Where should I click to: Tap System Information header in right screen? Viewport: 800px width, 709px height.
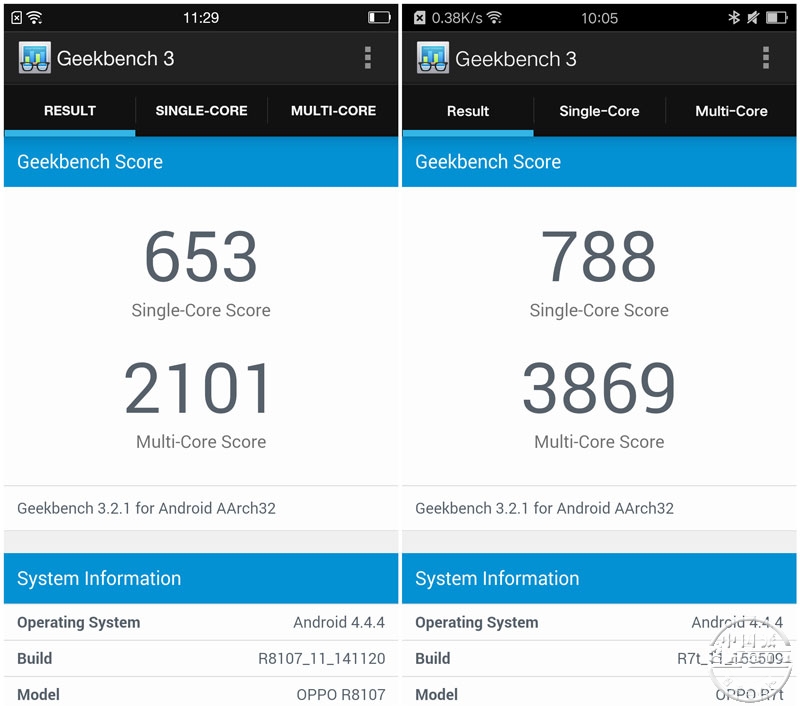(x=599, y=578)
